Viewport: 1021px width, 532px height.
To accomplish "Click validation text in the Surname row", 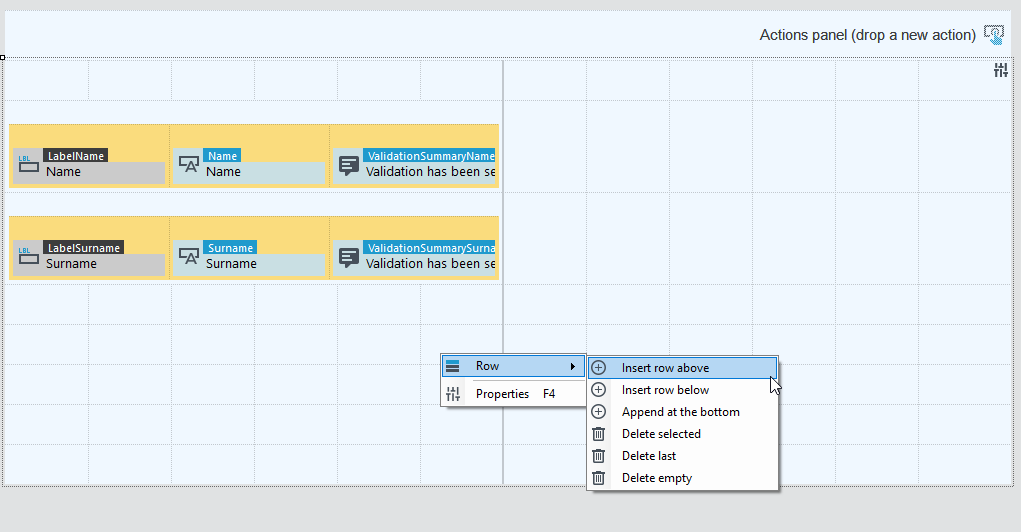I will [430, 264].
